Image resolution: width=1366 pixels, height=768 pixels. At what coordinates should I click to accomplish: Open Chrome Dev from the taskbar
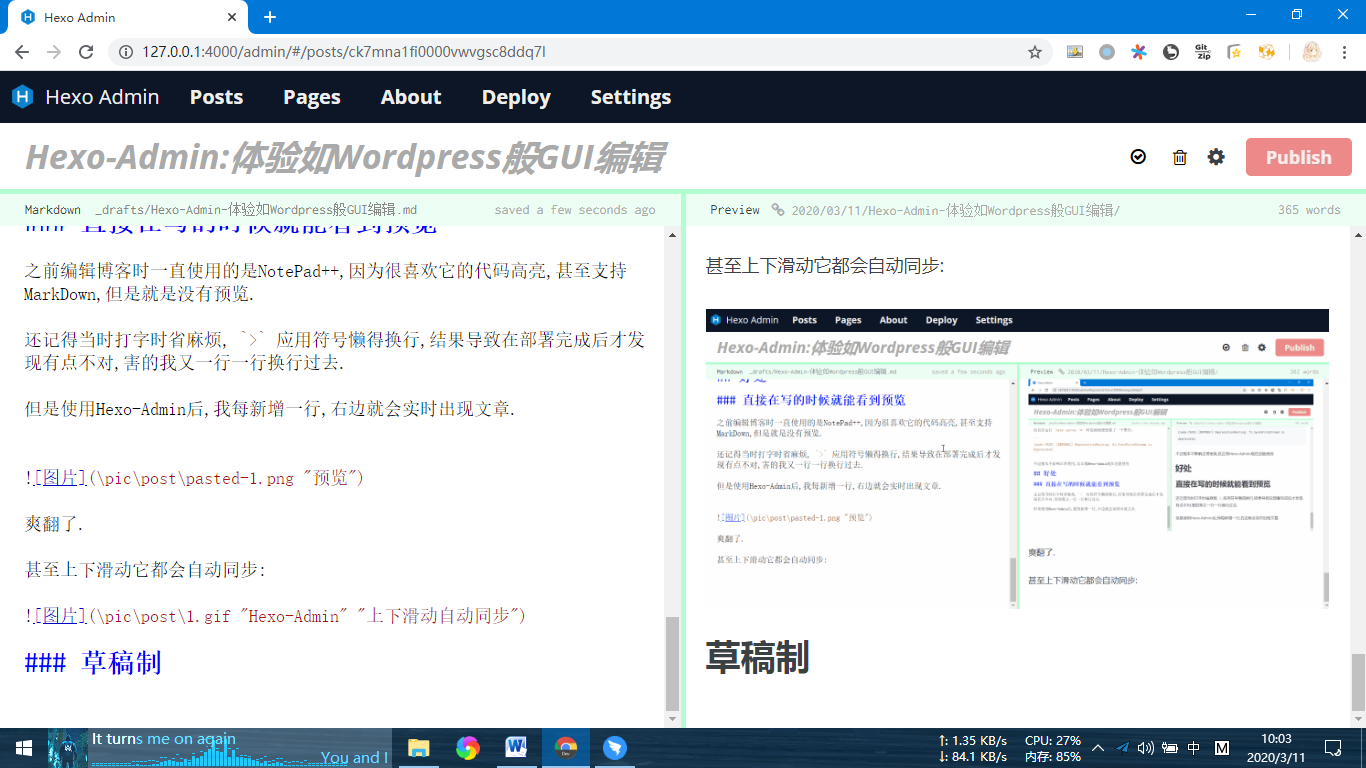coord(566,748)
